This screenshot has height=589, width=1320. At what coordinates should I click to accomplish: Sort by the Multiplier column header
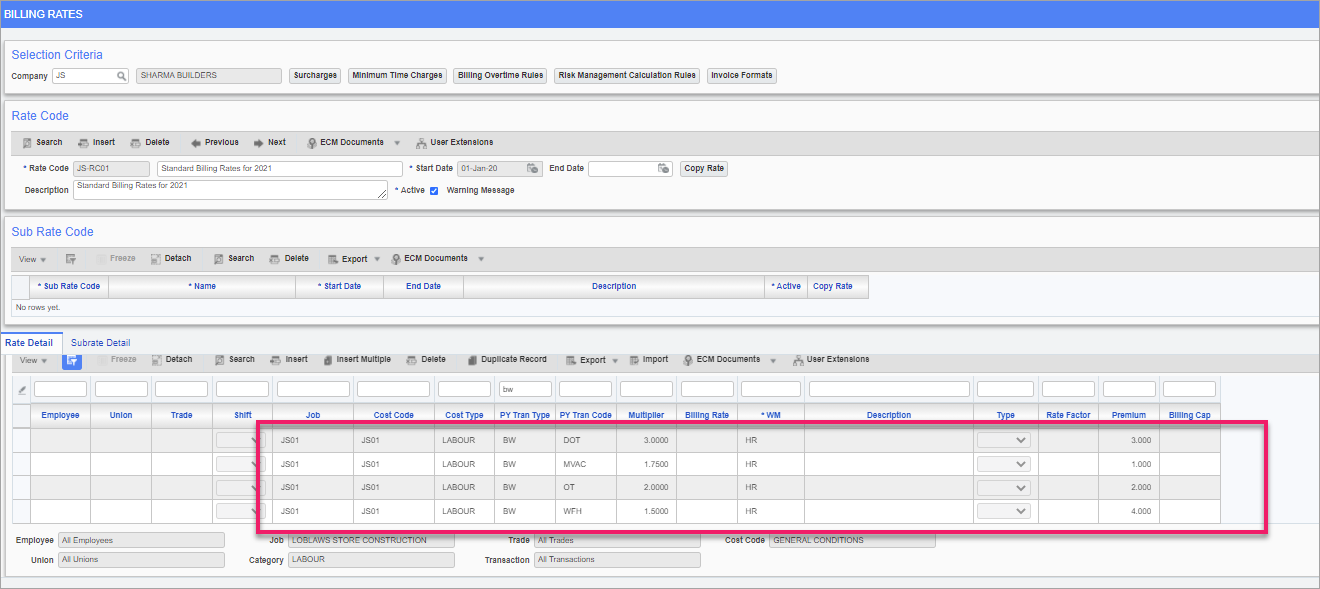[646, 415]
